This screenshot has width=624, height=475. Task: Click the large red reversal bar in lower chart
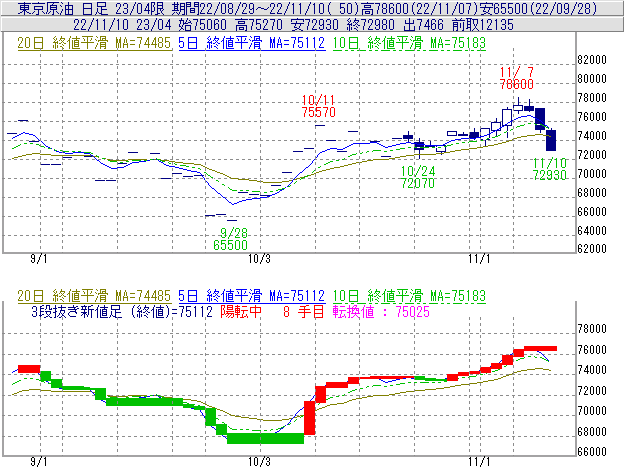pos(310,418)
